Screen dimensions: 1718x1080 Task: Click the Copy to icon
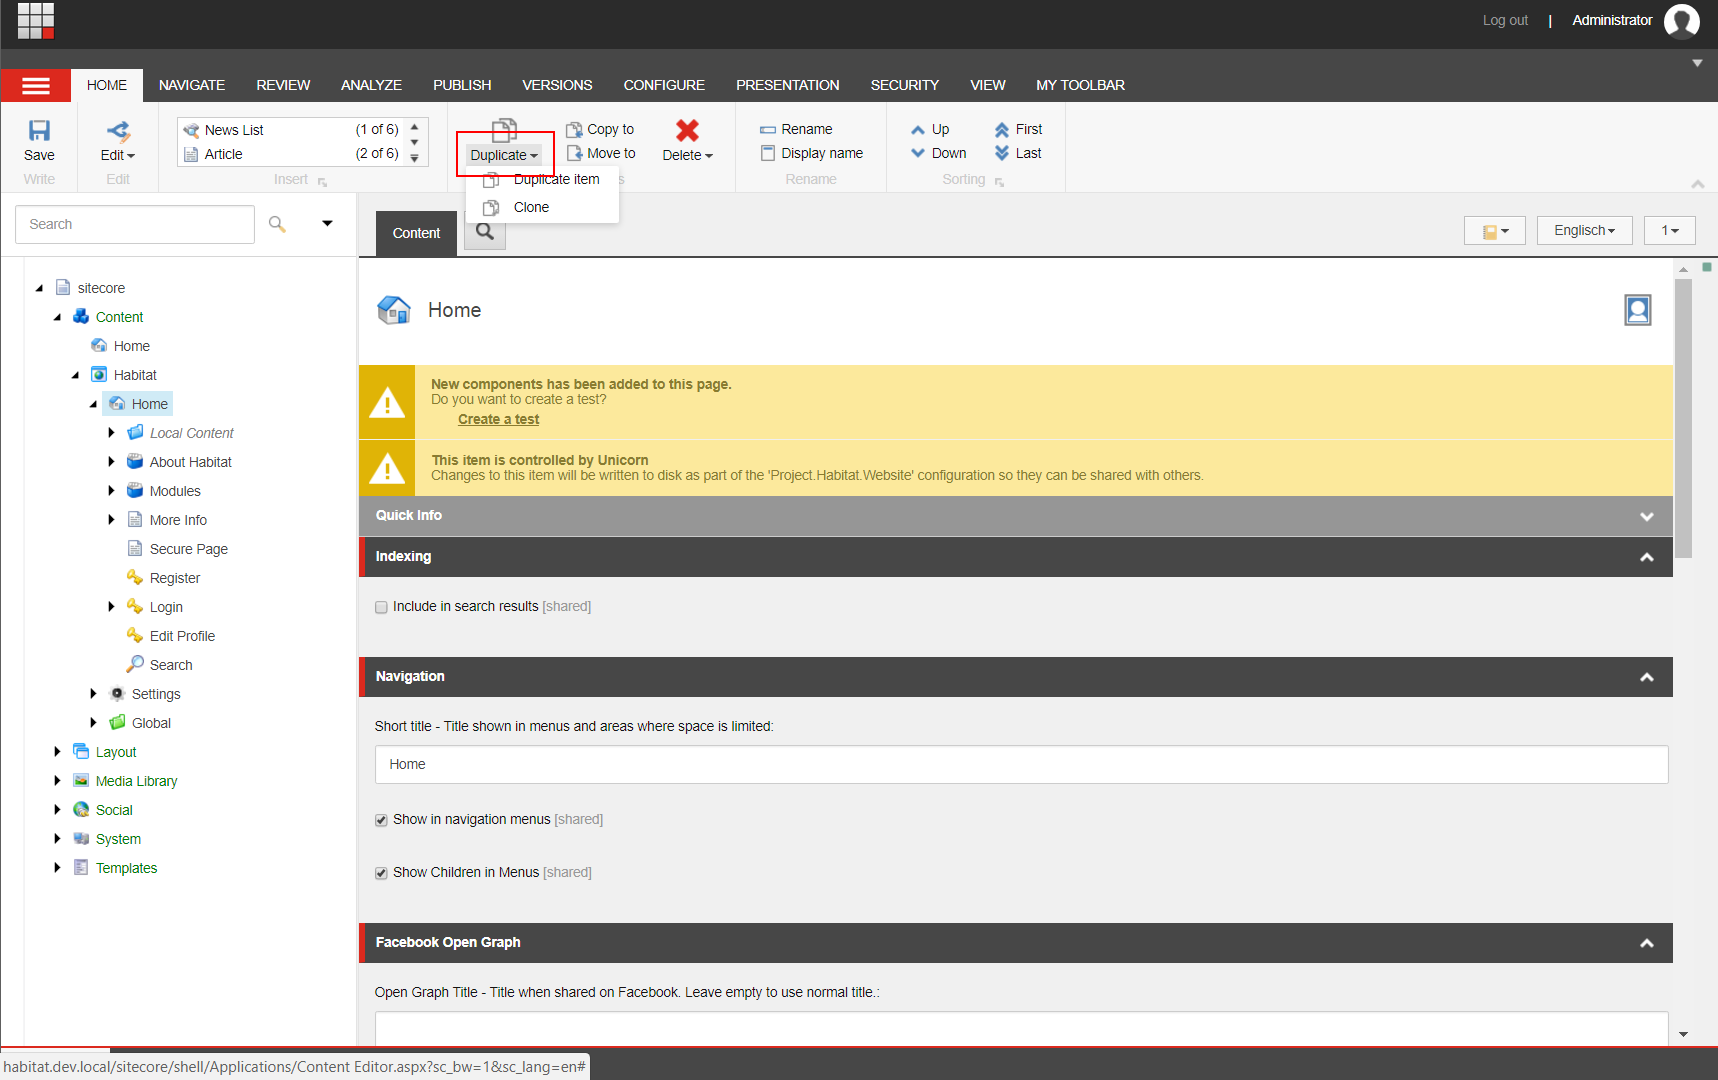coord(575,129)
